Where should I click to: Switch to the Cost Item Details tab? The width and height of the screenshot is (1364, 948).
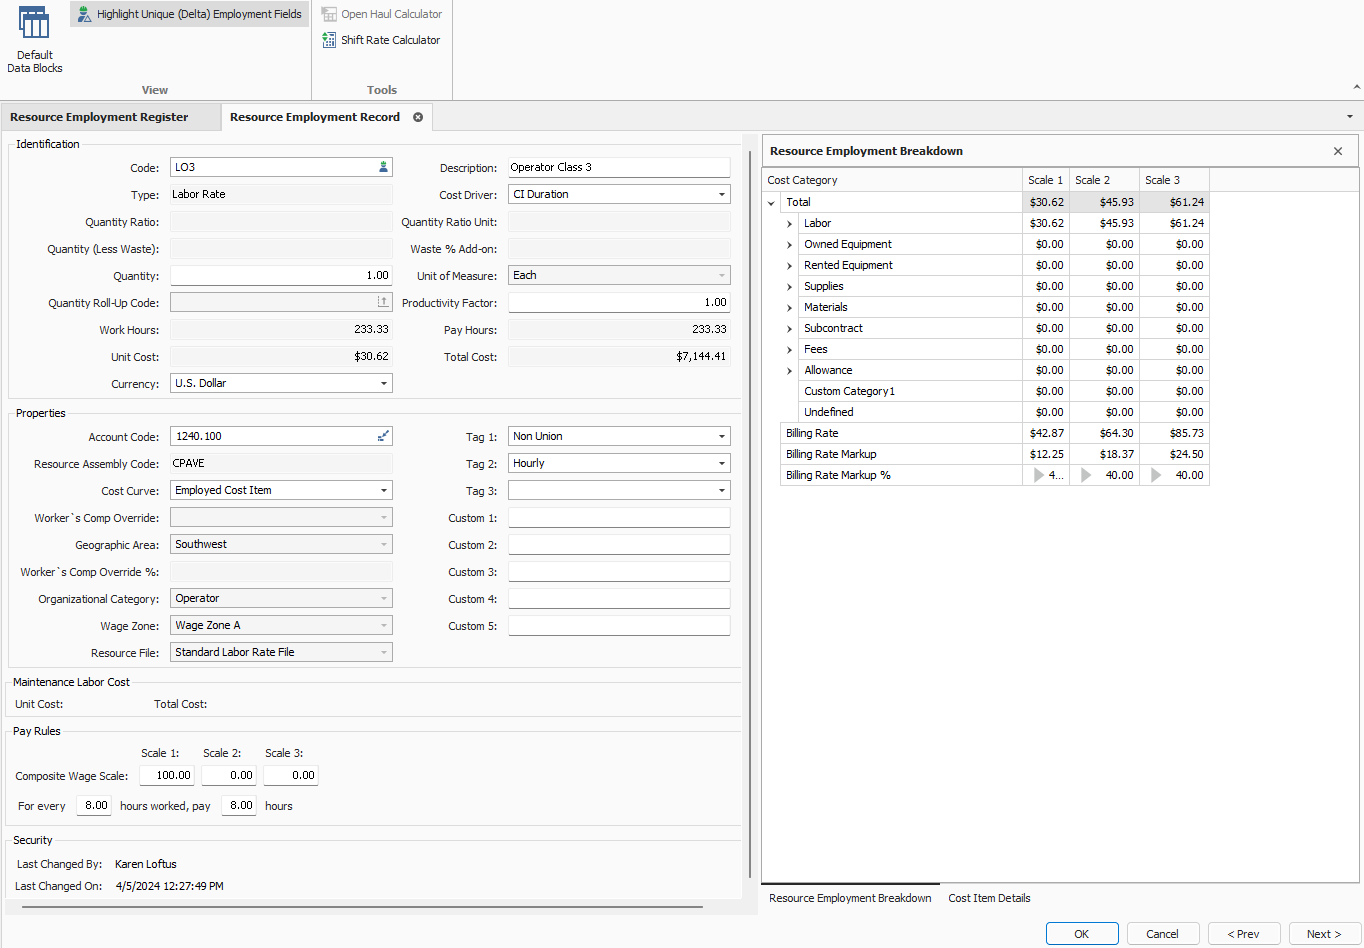[989, 898]
